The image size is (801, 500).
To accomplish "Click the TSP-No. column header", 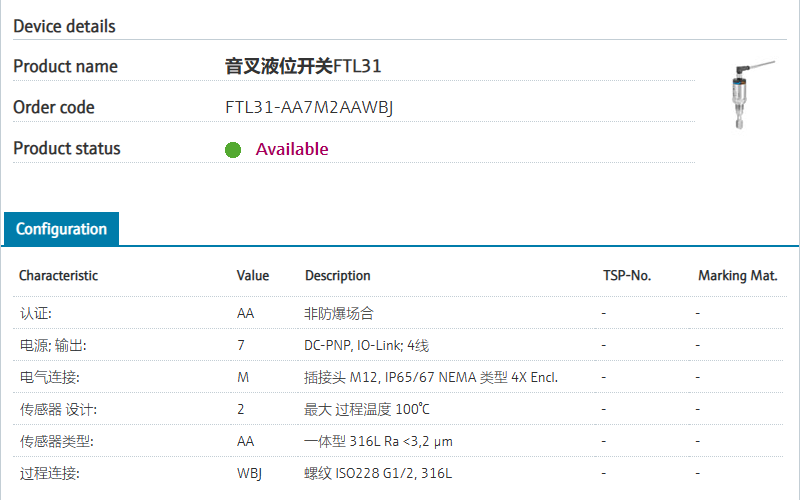I will (627, 276).
